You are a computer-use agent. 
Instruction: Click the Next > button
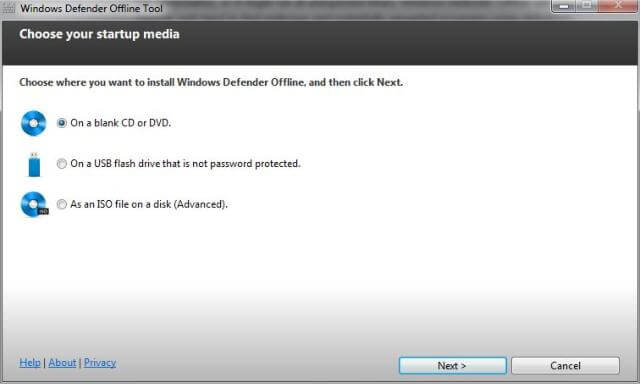point(453,366)
